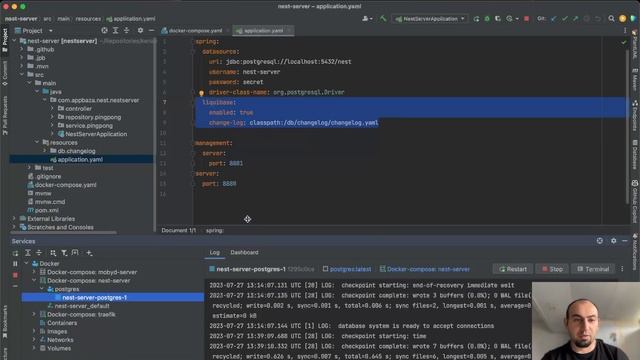Click Select Opened File target icon
640x360 pixels.
click(x=104, y=31)
